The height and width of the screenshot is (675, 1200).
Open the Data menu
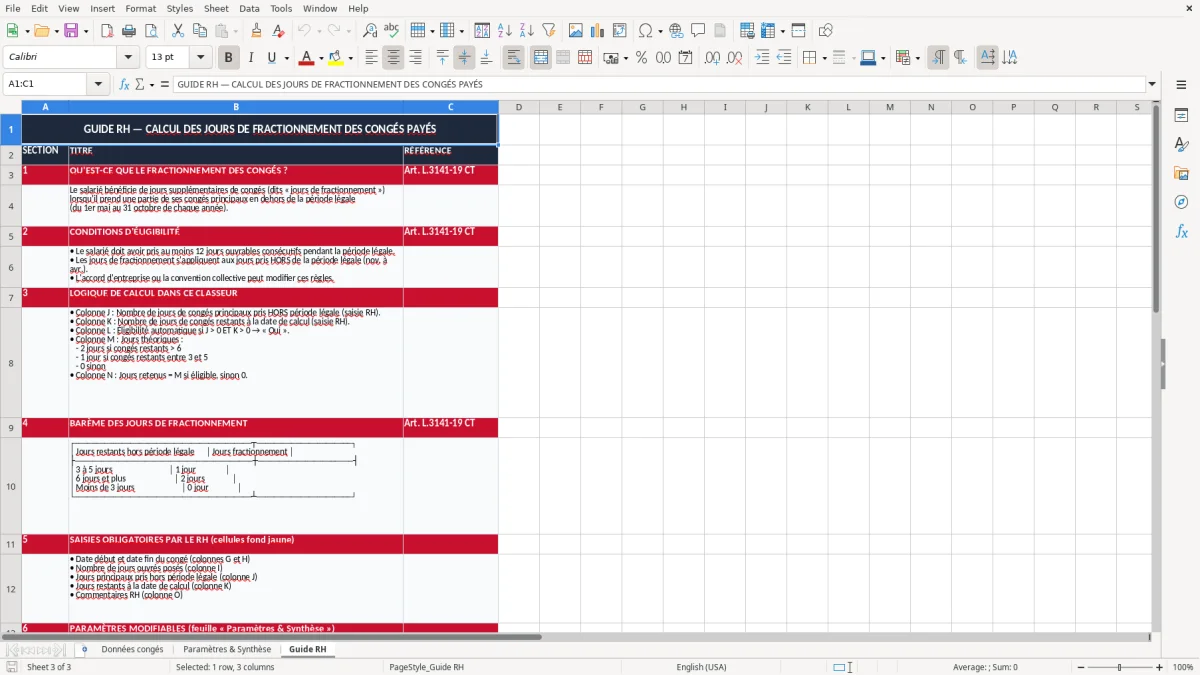[249, 8]
